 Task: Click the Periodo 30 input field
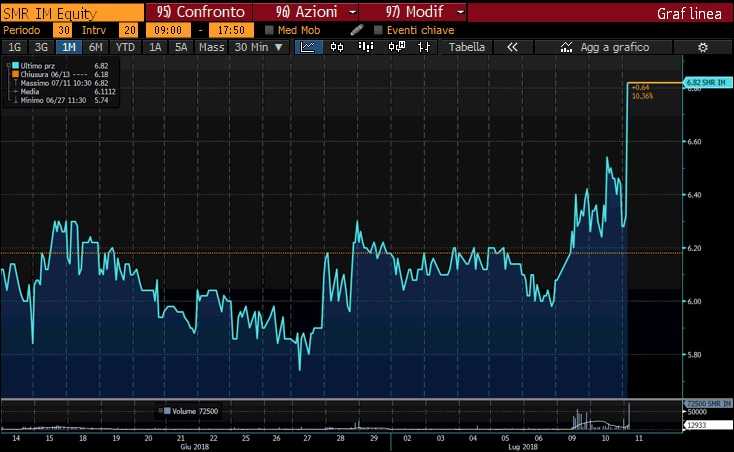point(62,30)
